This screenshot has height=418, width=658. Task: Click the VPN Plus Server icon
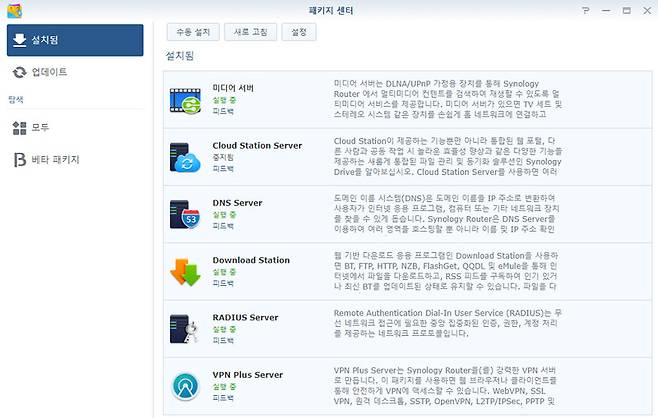185,386
